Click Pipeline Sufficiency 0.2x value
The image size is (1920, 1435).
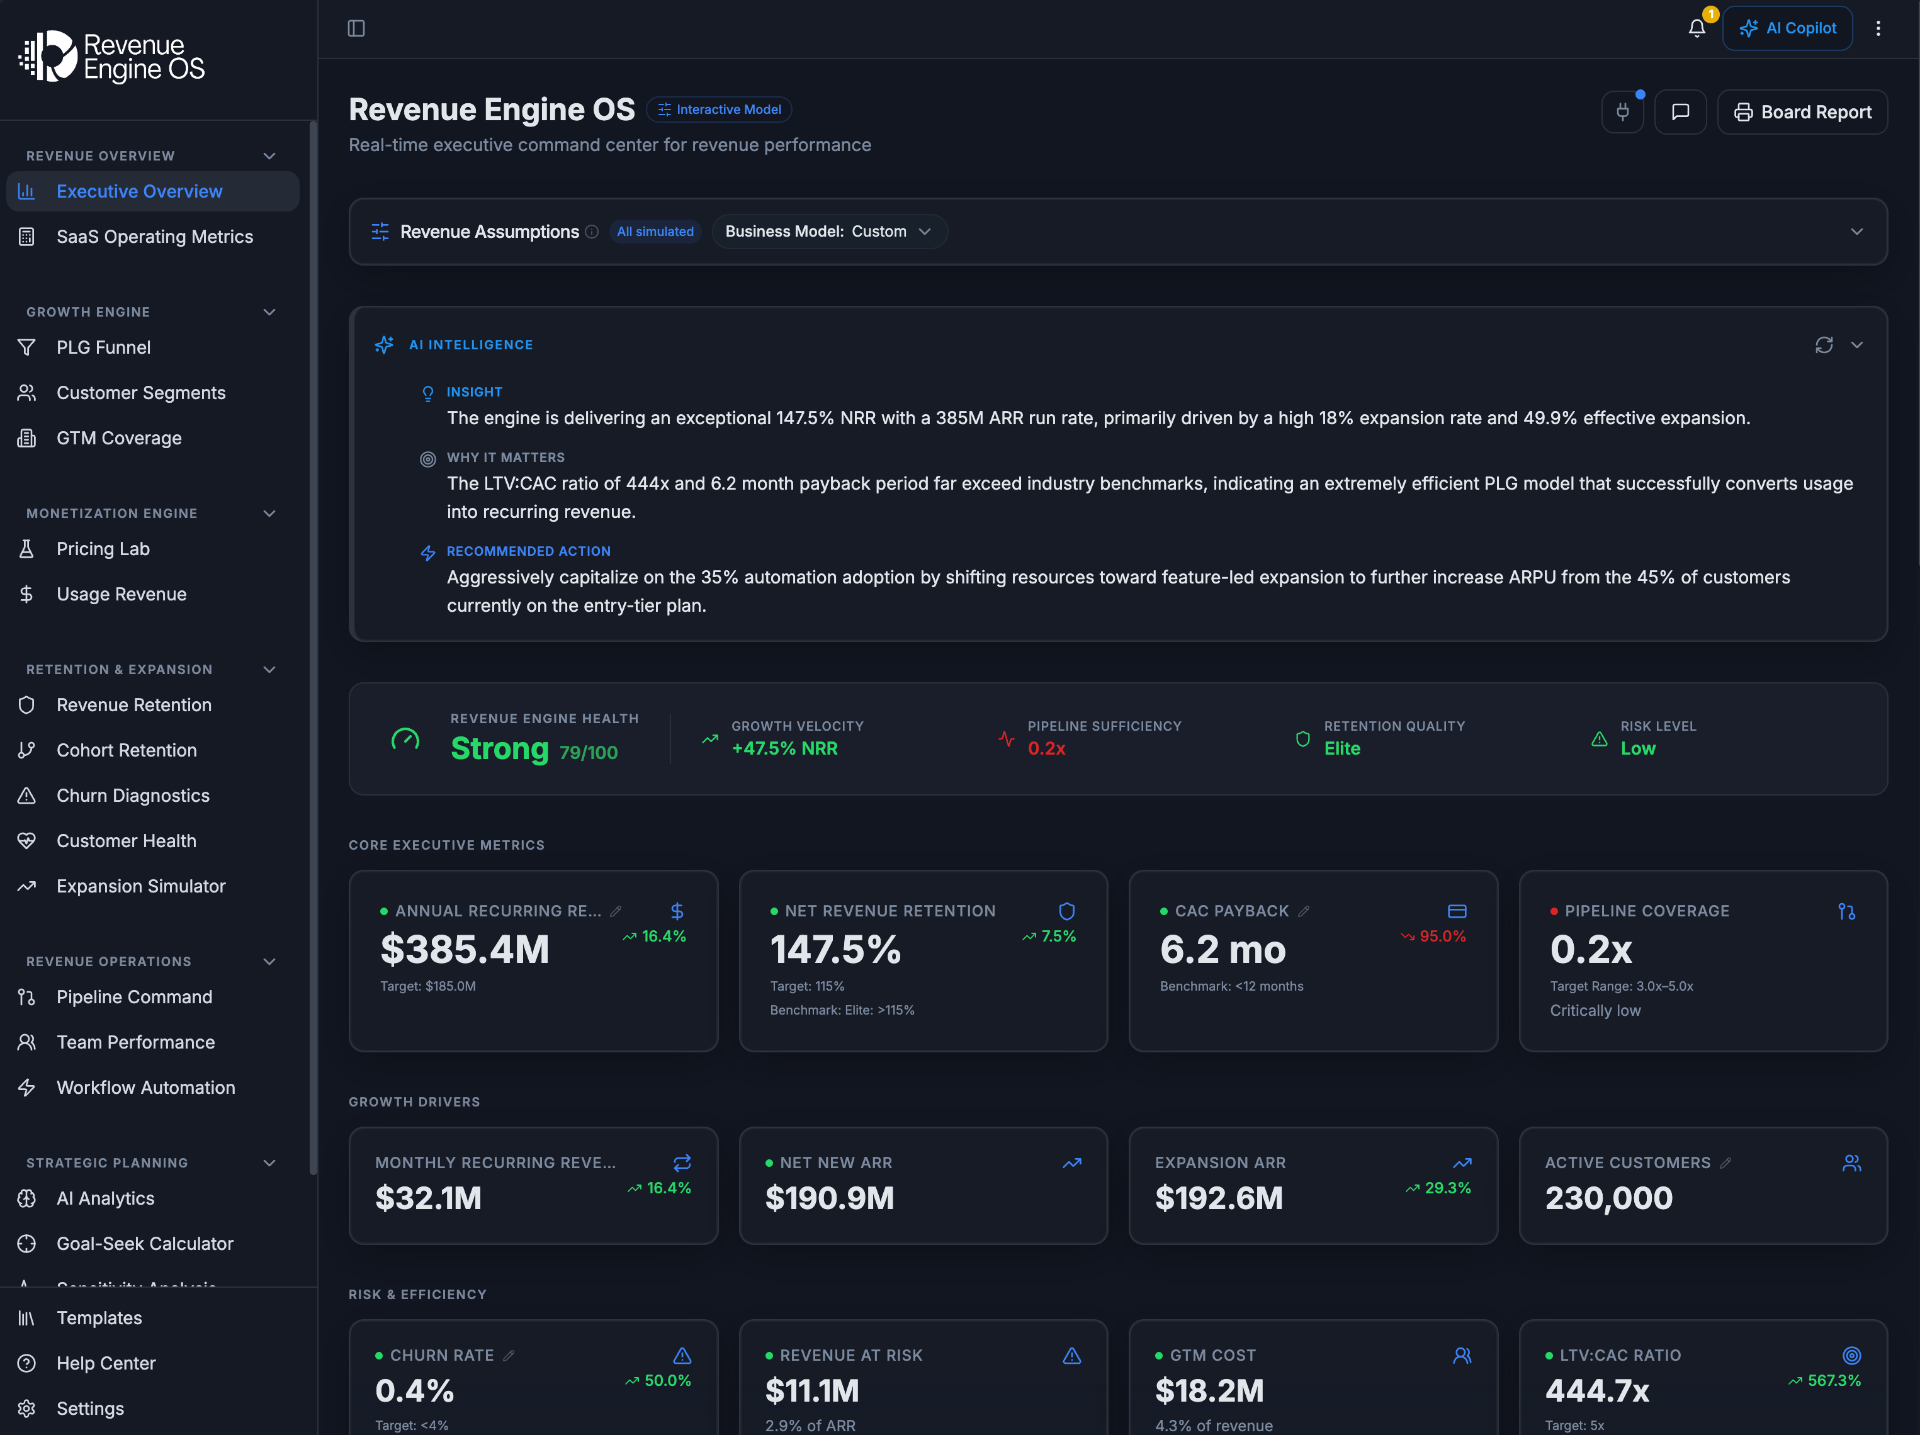(x=1046, y=749)
